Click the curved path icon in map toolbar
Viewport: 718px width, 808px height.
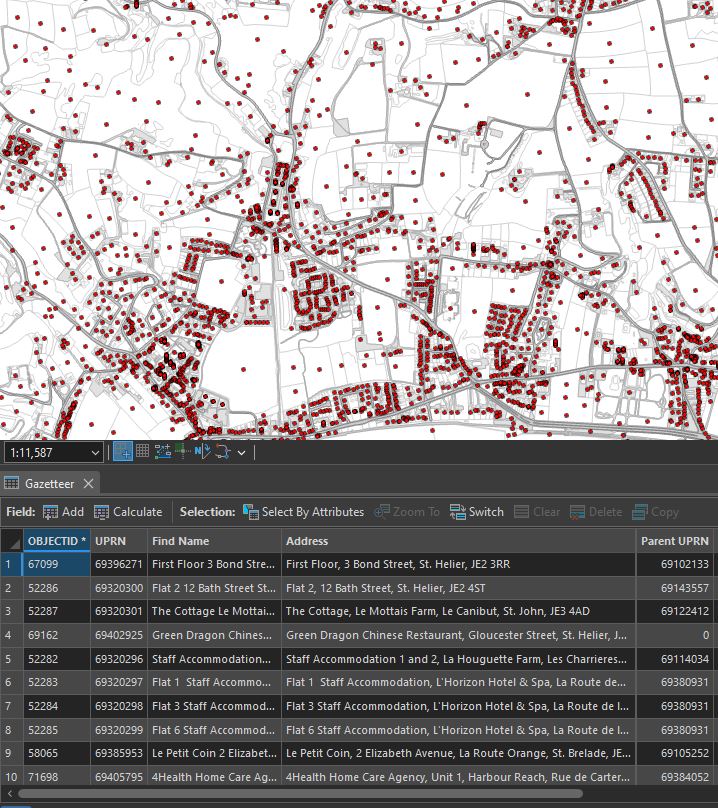click(223, 452)
